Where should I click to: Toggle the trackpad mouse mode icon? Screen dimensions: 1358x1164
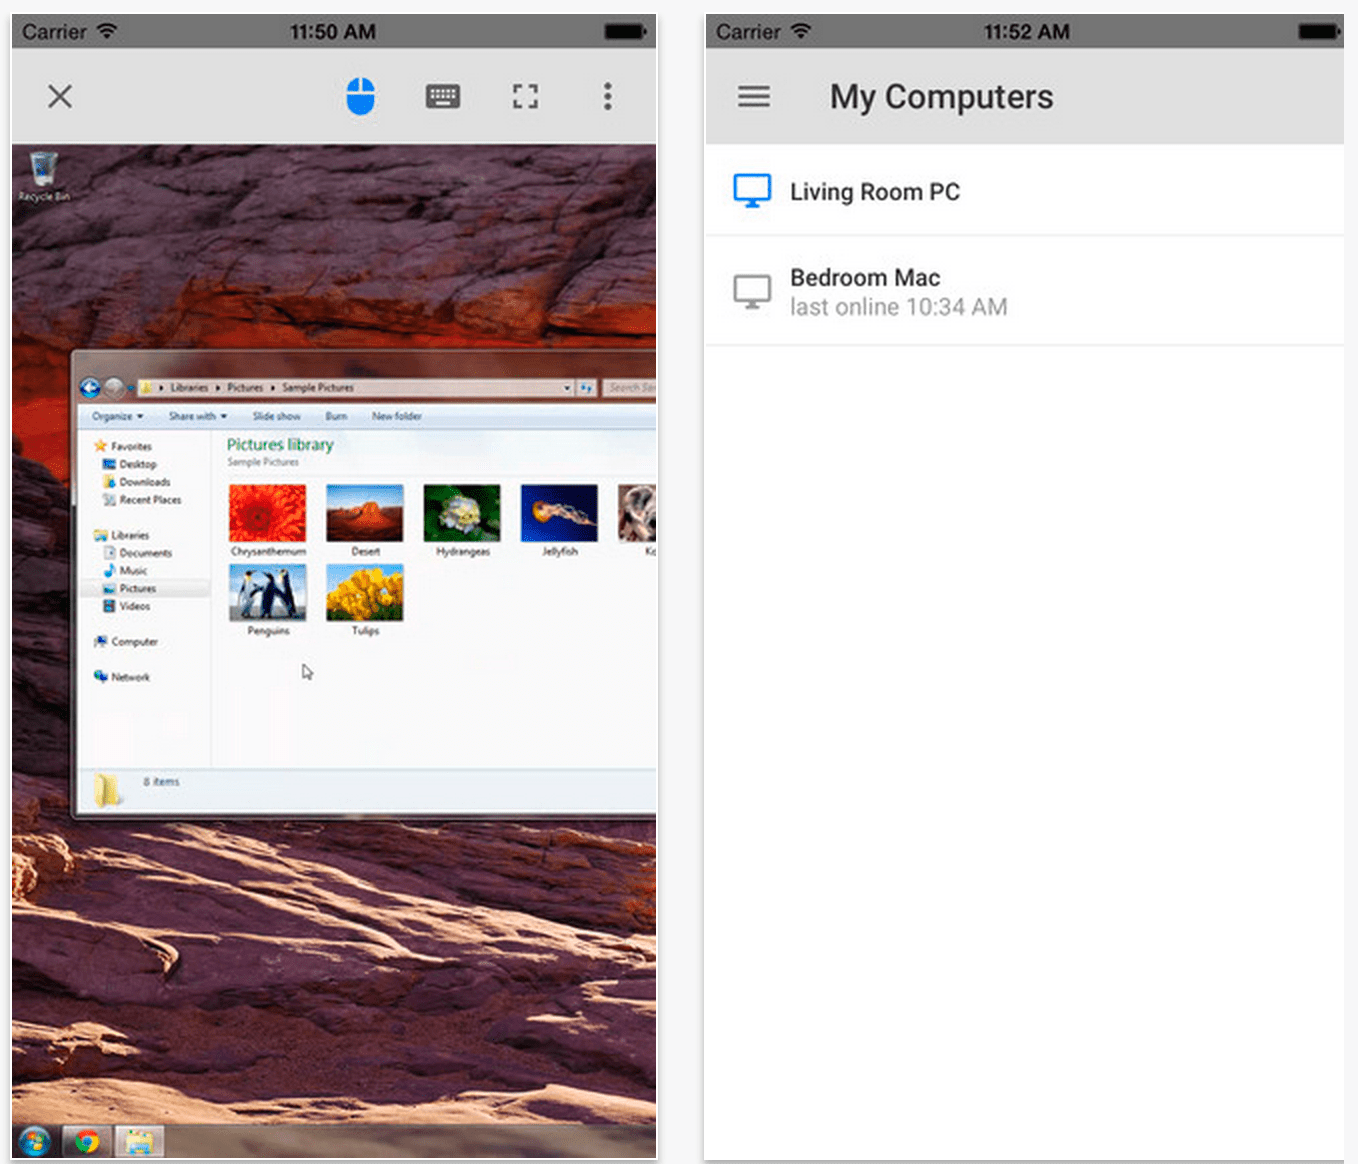pyautogui.click(x=361, y=96)
